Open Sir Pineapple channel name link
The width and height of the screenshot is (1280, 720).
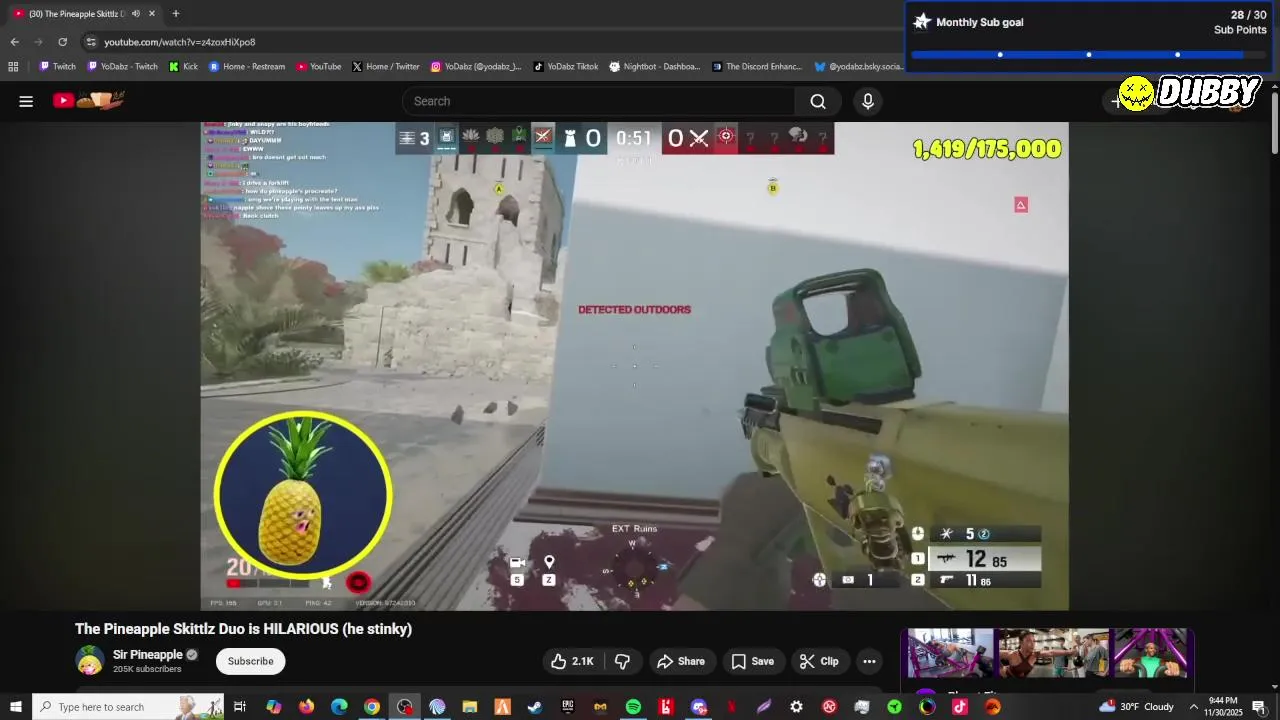[148, 655]
